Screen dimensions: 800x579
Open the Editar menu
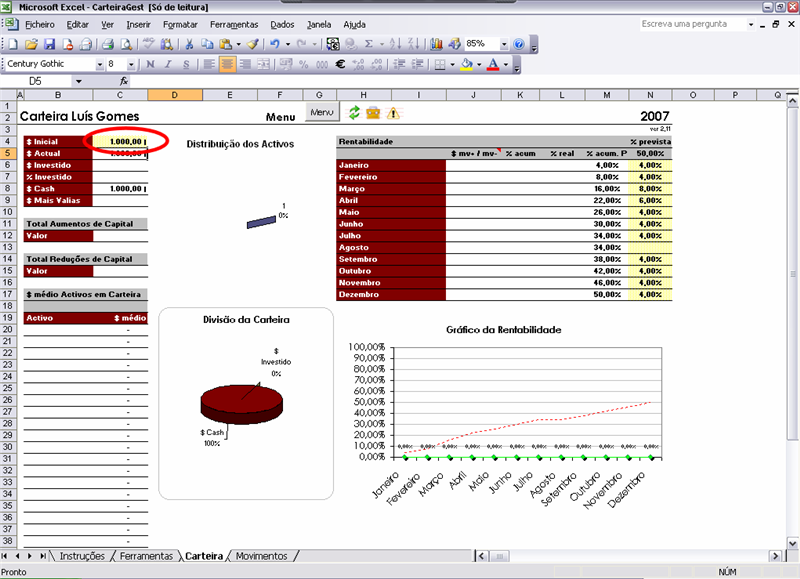point(78,24)
